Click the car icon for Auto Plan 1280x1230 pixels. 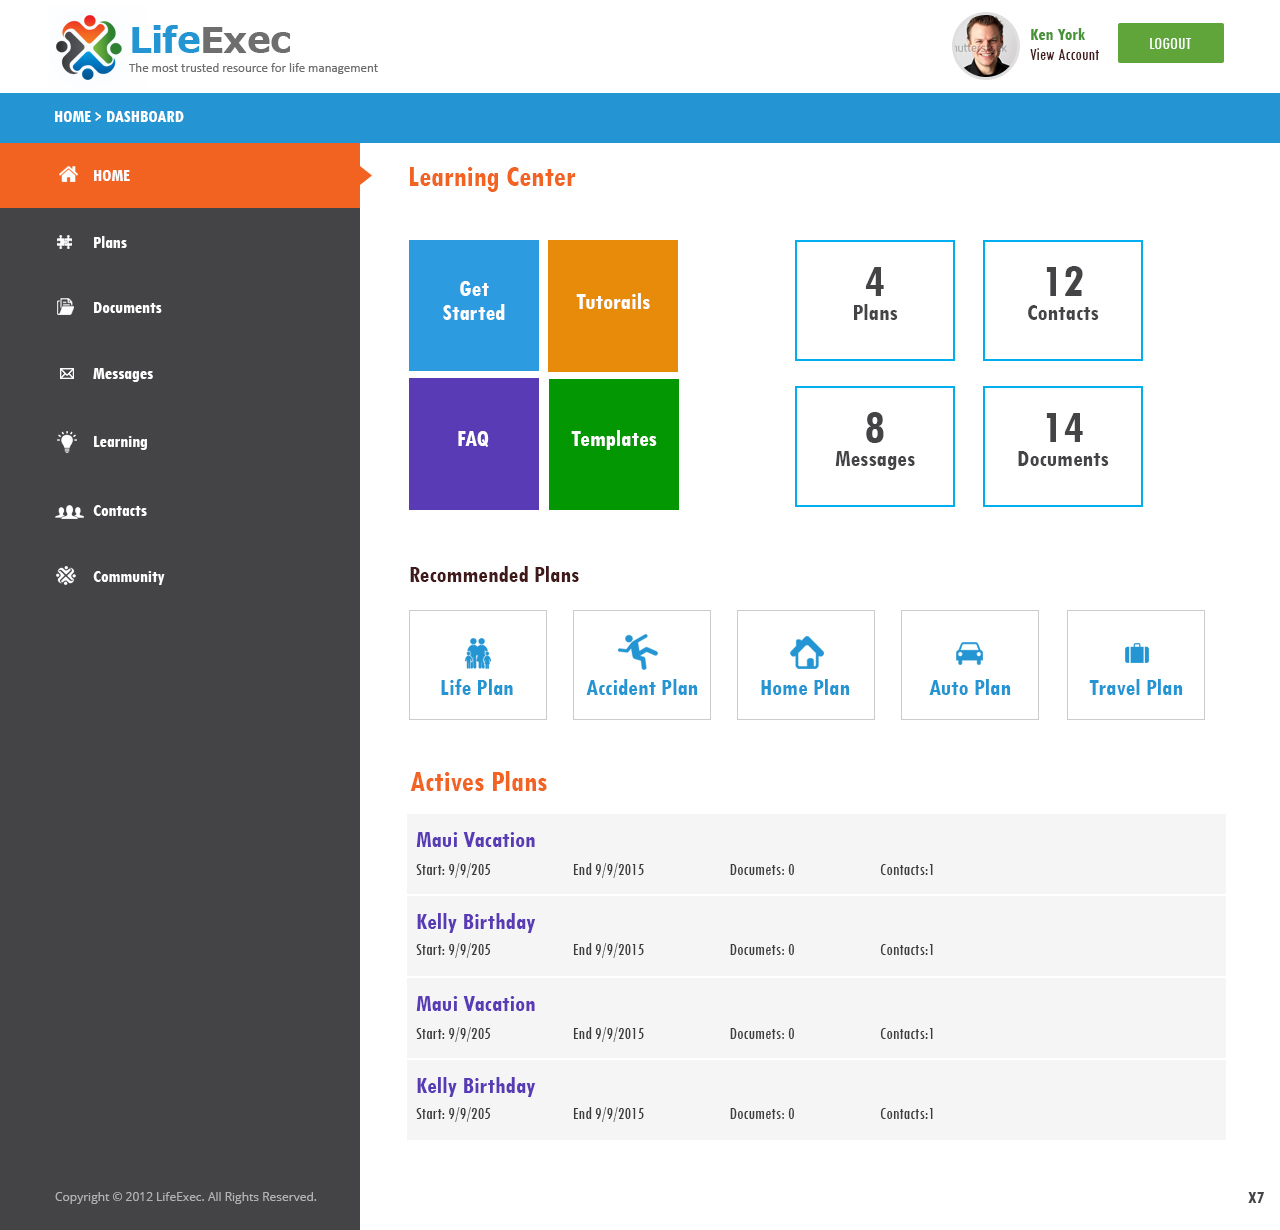(969, 651)
